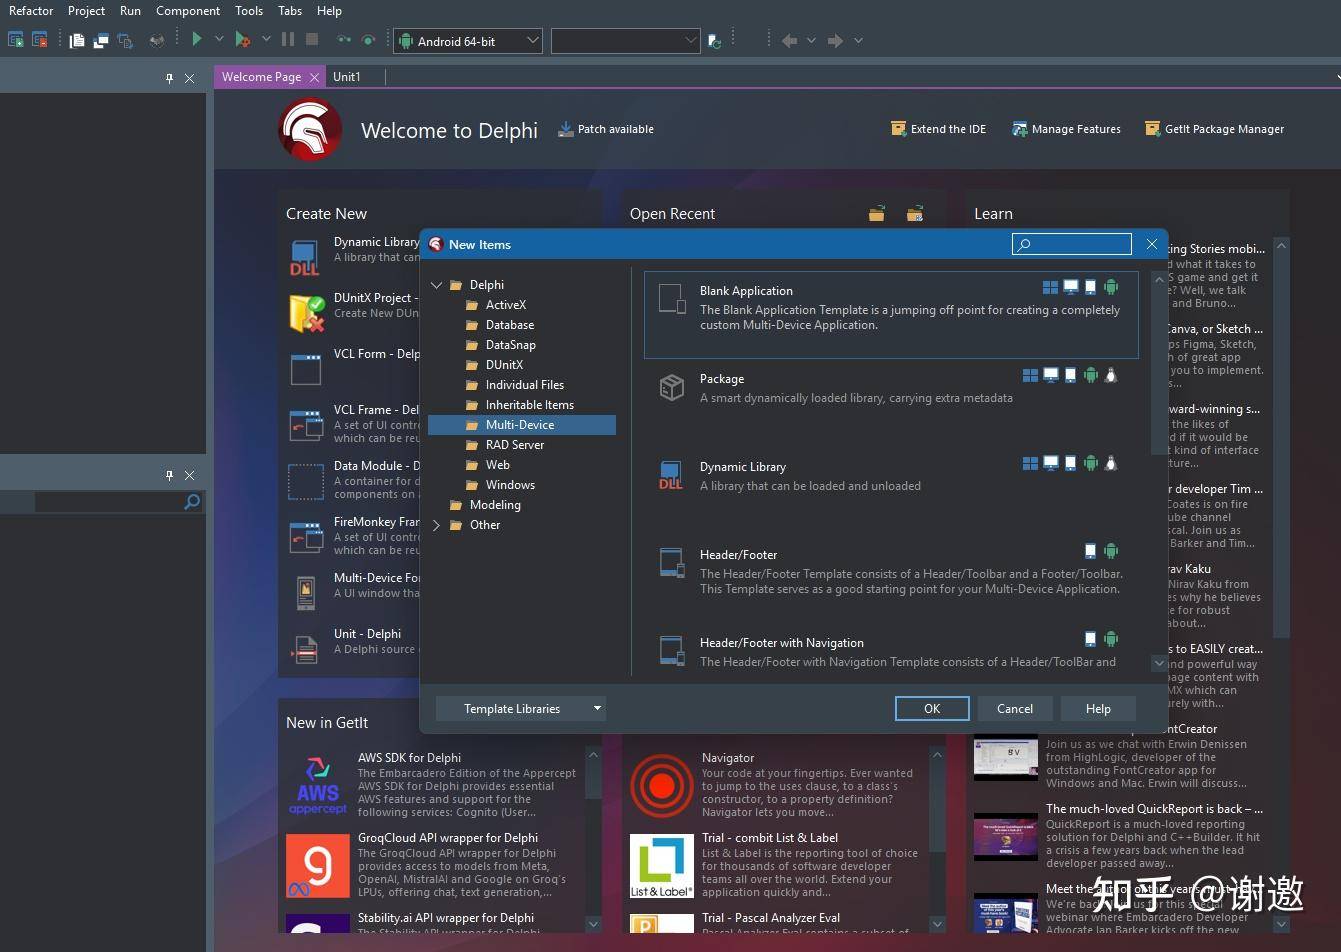Toggle the pin on the upper left panel
The width and height of the screenshot is (1341, 952).
(169, 78)
